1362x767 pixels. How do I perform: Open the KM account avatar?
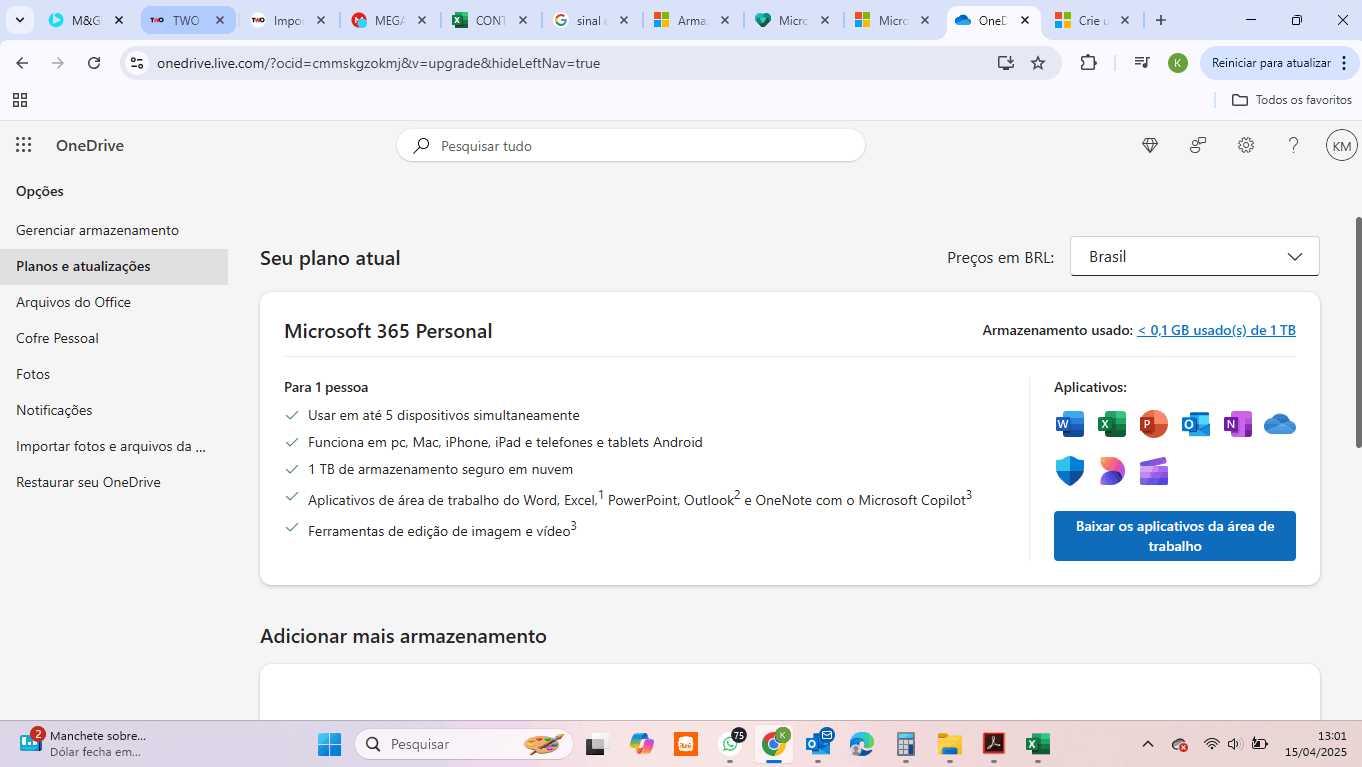(x=1342, y=146)
